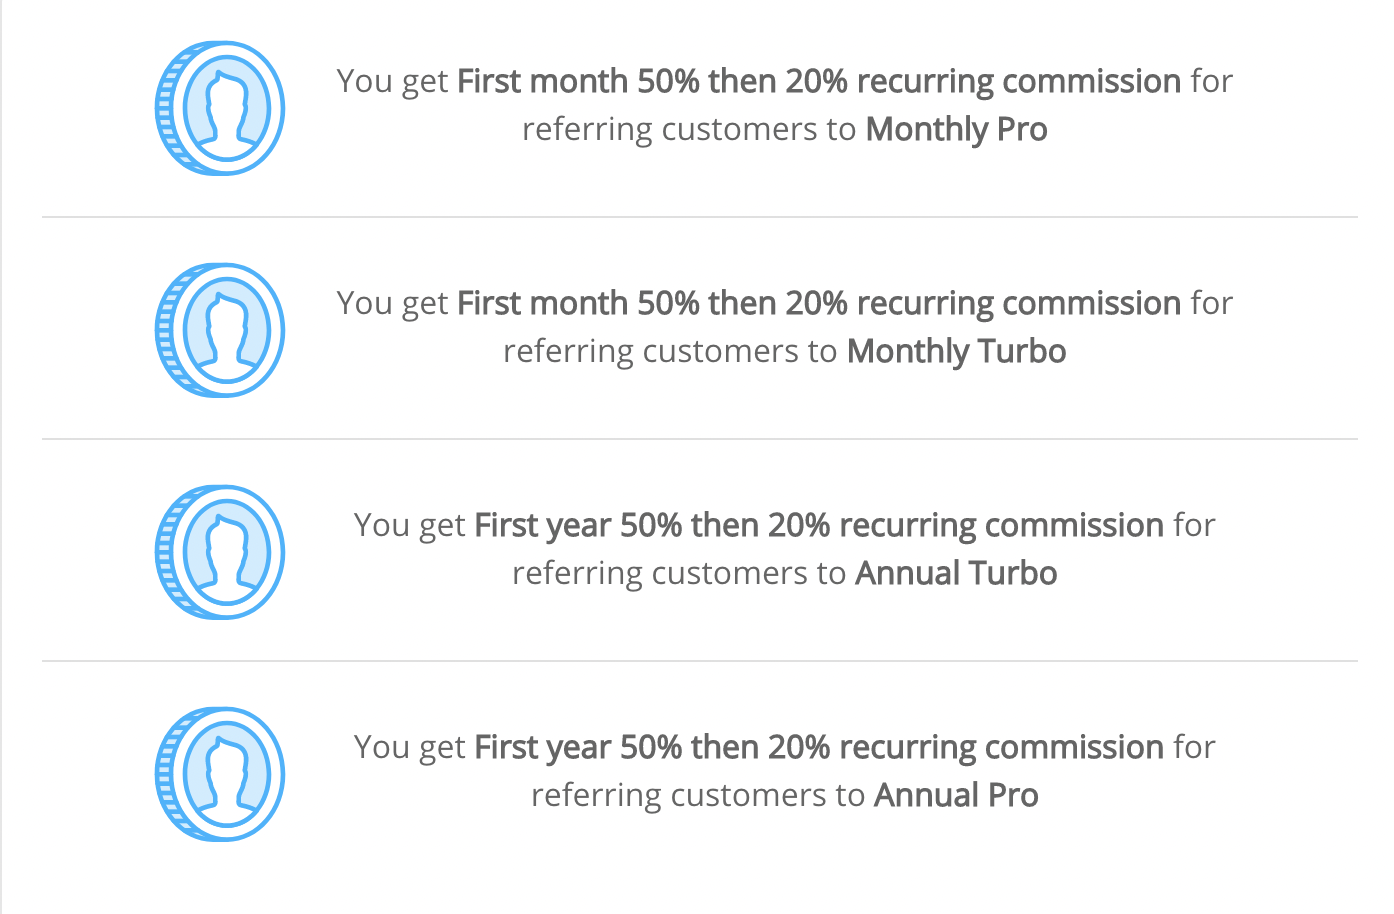The height and width of the screenshot is (914, 1394).
Task: Click the coin icon beside Annual Pro
Action: tap(220, 774)
